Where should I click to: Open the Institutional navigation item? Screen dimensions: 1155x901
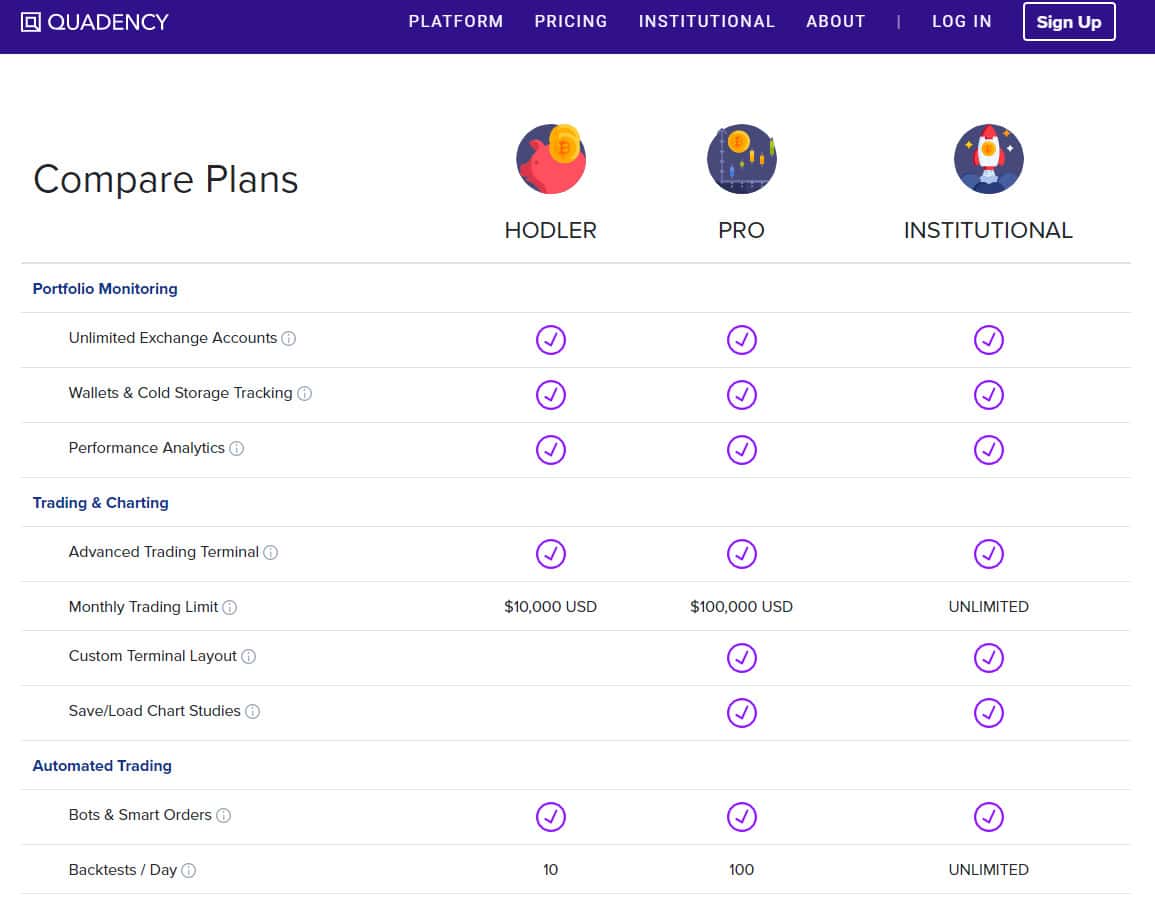tap(707, 21)
